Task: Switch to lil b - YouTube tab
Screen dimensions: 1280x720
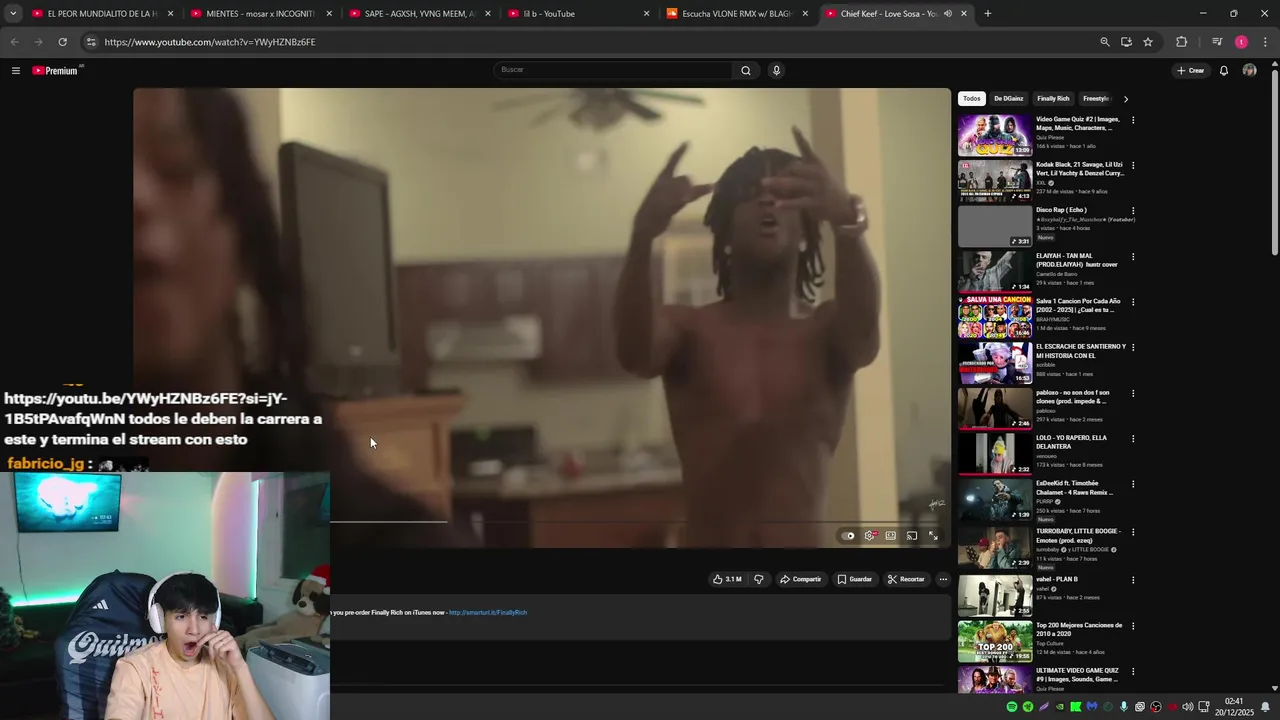Action: tap(577, 14)
